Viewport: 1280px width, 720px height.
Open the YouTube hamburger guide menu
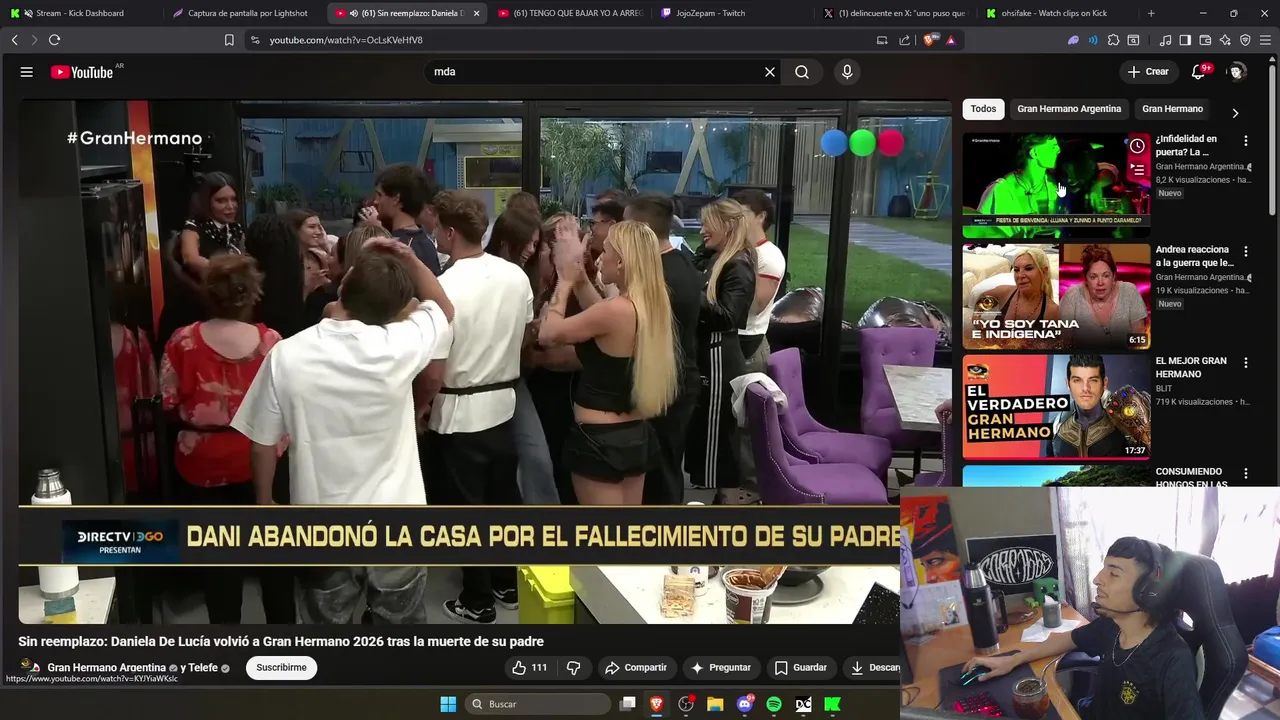[27, 72]
